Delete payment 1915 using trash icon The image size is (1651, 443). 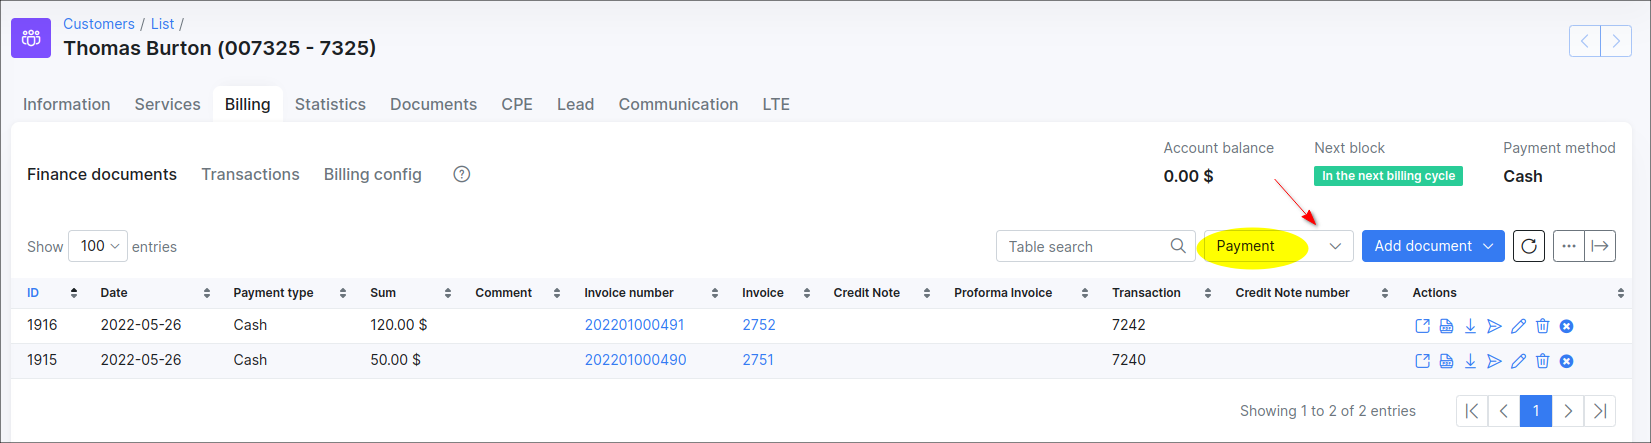tap(1542, 361)
